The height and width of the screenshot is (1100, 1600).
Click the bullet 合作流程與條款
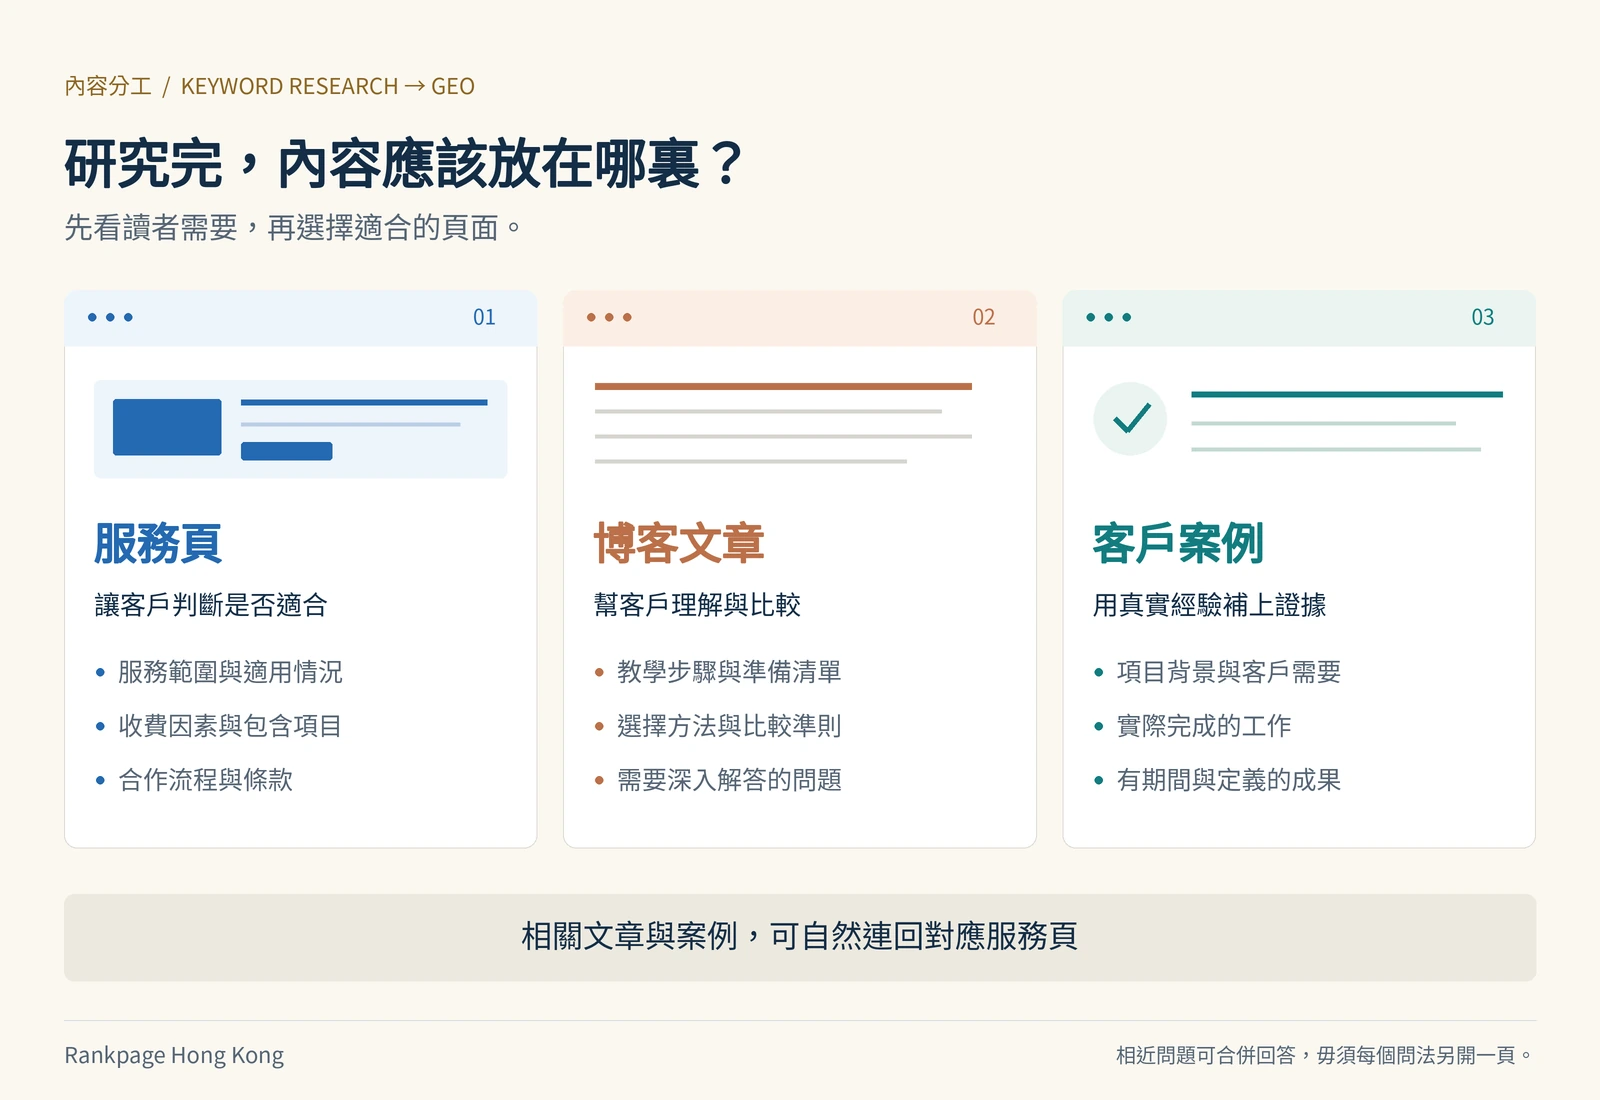click(194, 780)
